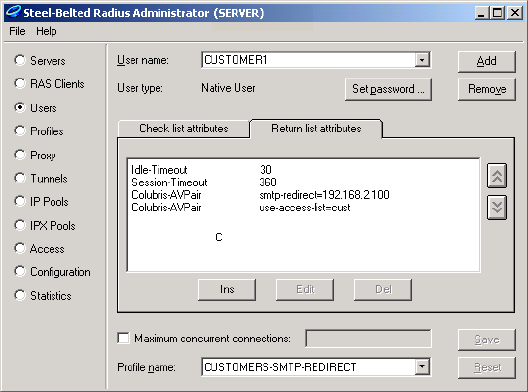Expand the User name dropdown
This screenshot has height=392, width=528.
click(422, 60)
